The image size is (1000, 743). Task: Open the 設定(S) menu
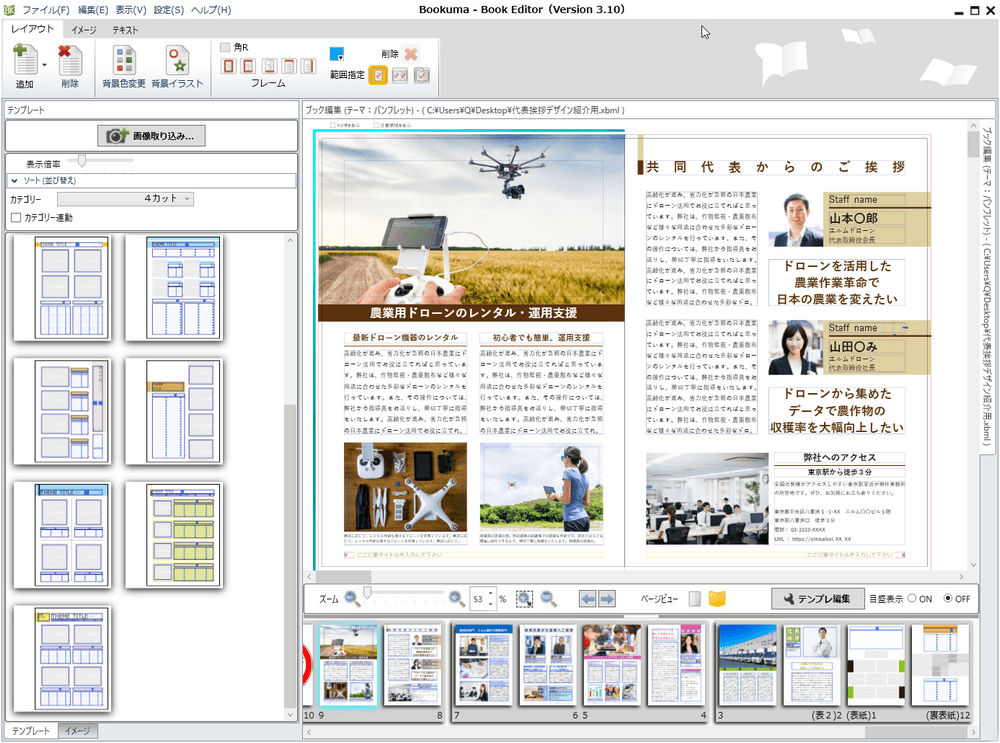[168, 10]
